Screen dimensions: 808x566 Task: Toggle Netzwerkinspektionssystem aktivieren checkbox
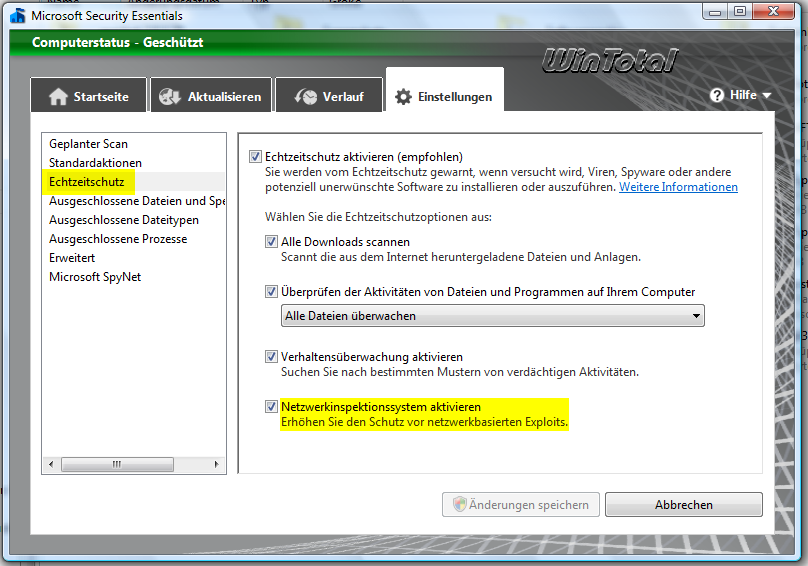tap(271, 406)
